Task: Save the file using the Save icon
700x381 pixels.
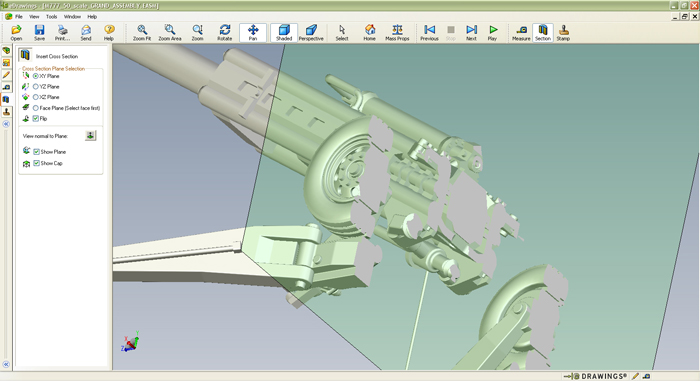Action: click(39, 33)
